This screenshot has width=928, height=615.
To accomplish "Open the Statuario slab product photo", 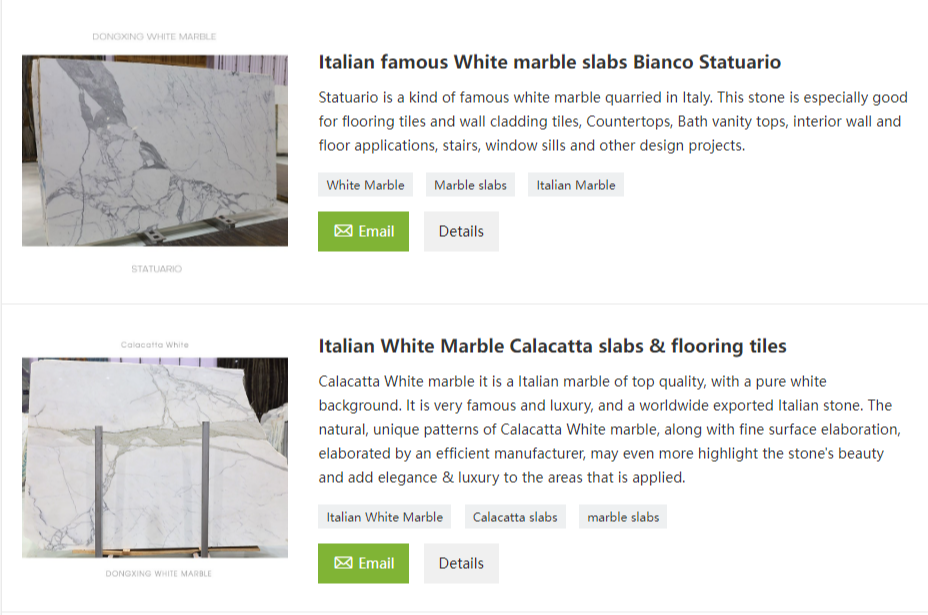I will [153, 150].
